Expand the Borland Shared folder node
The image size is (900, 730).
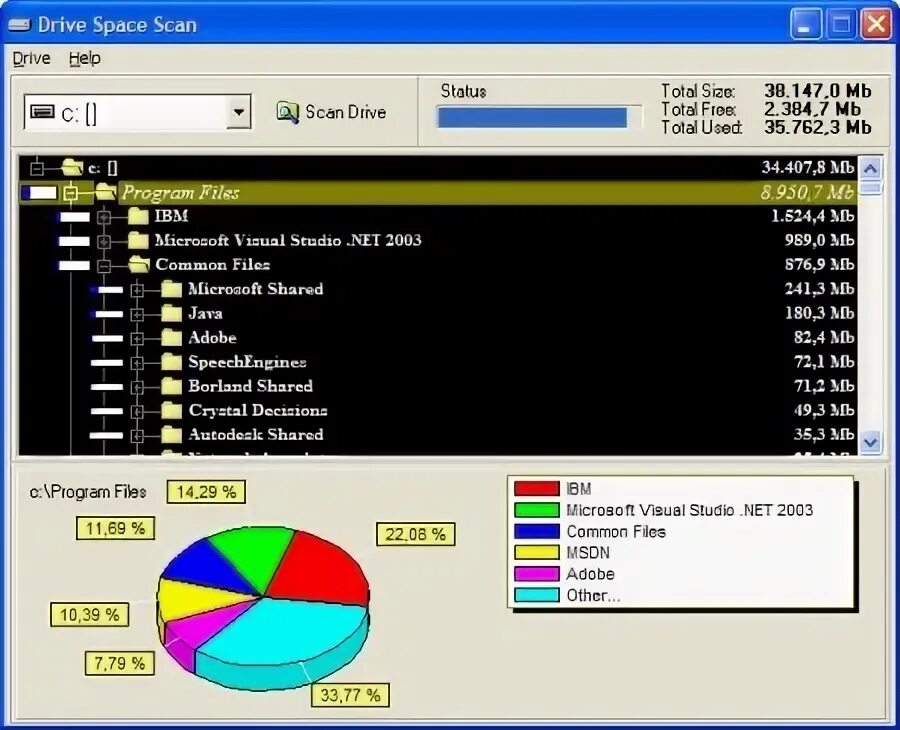137,387
